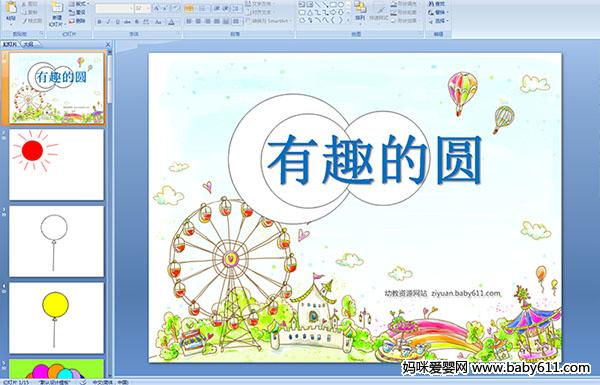Screen dimensions: 600x385
Task: Toggle the highlighted bullets list button
Action: point(189,8)
